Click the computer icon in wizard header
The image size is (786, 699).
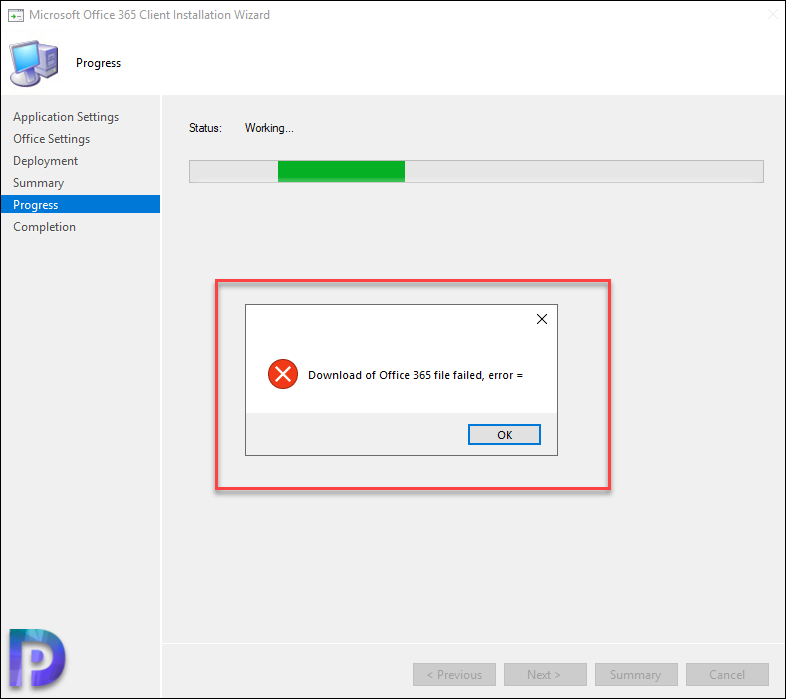[x=34, y=63]
